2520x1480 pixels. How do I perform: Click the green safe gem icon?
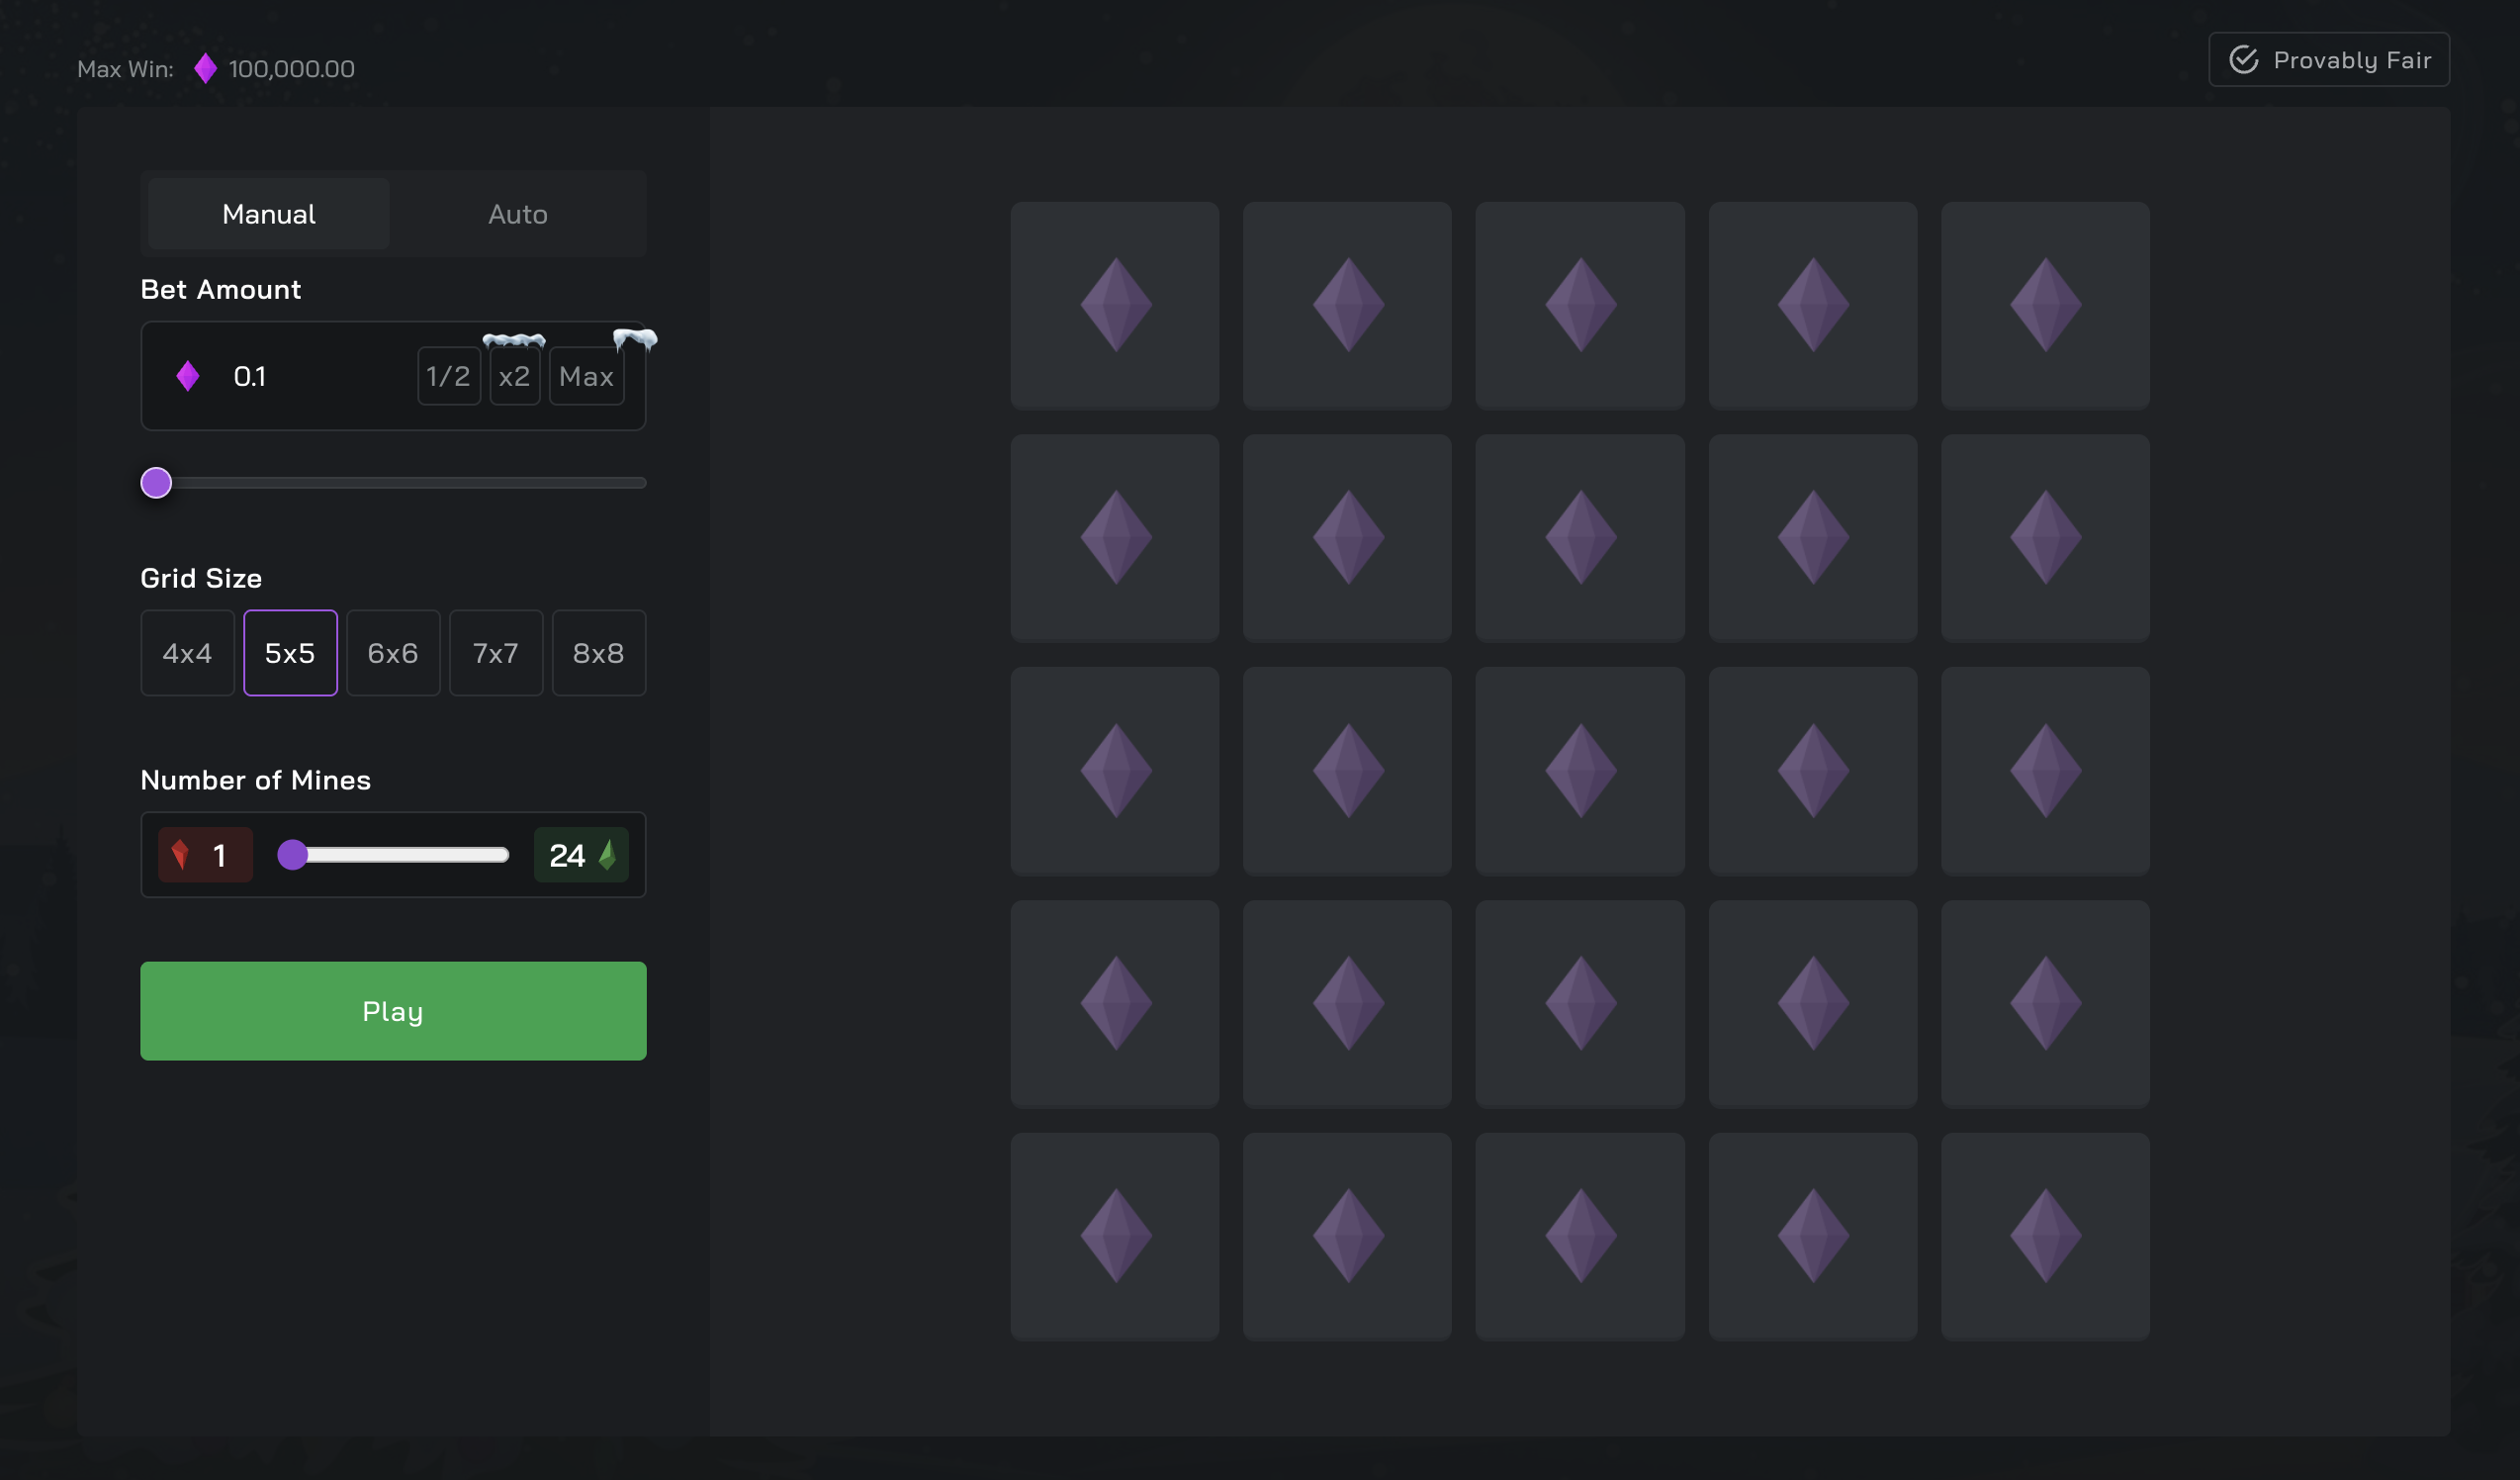(607, 855)
